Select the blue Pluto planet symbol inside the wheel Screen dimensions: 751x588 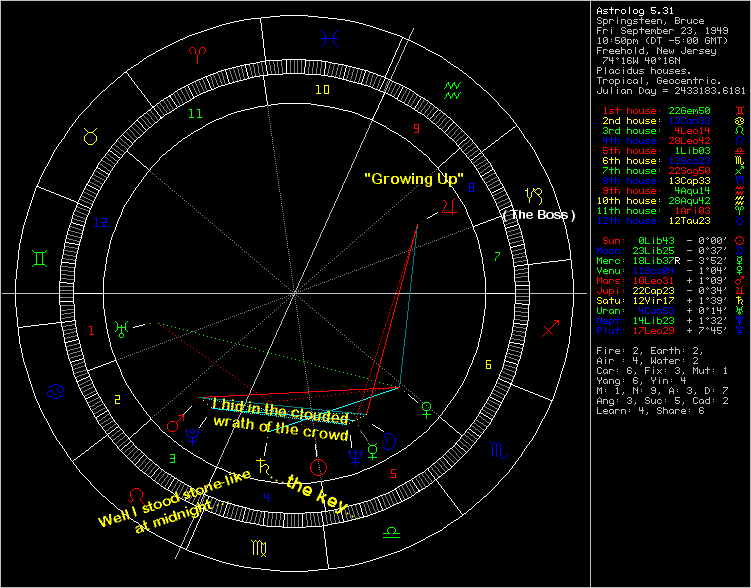(192, 437)
